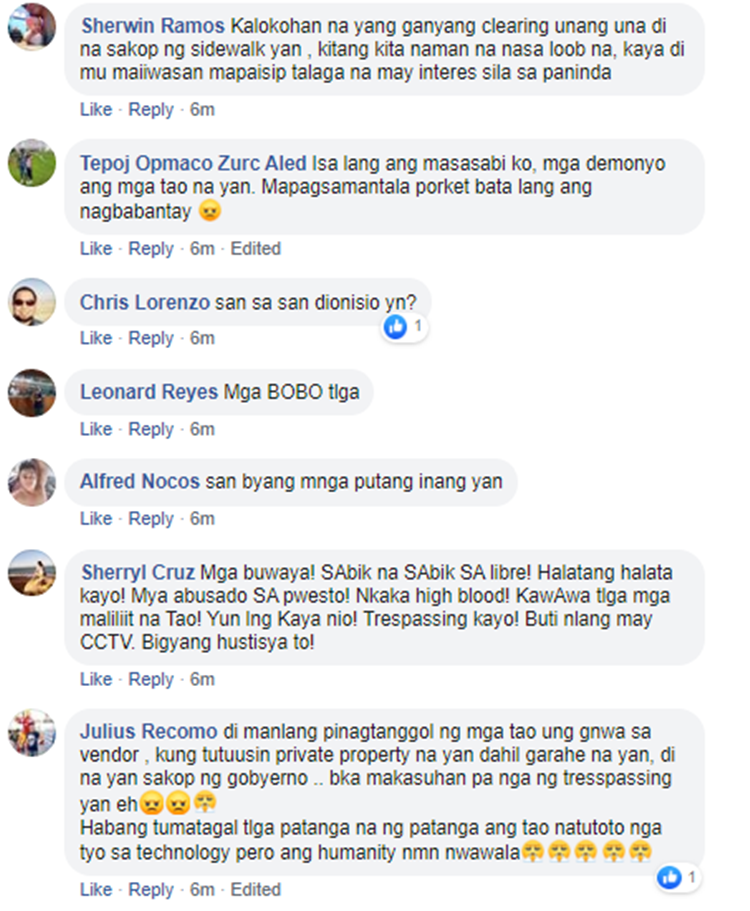Screen dimensions: 750x911
Task: Click Julius Recomo avatar image
Action: click(x=32, y=733)
